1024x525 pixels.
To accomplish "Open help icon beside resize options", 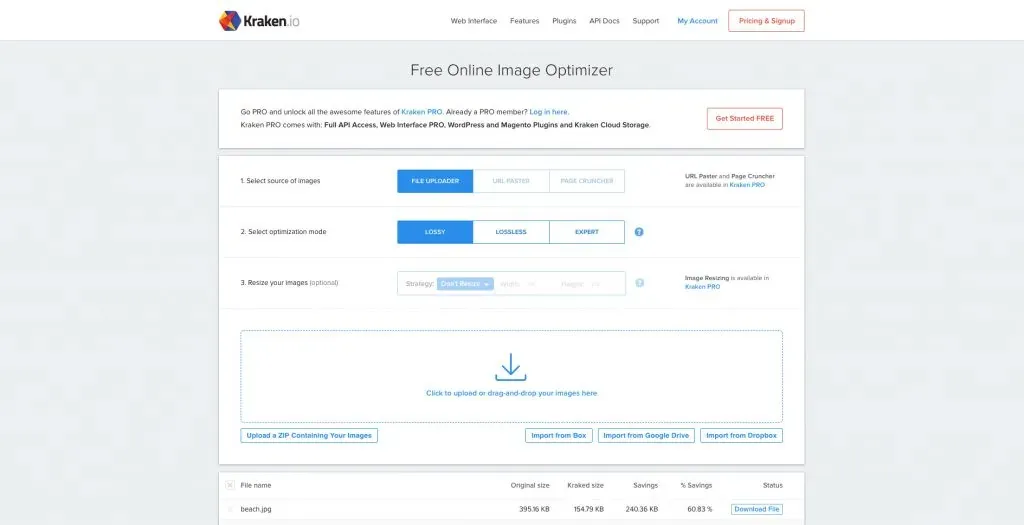I will 639,283.
